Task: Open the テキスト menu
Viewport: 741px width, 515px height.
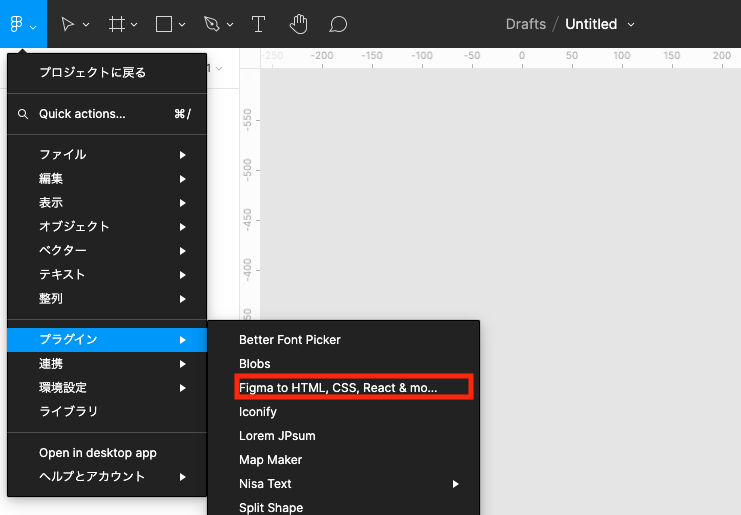Action: [107, 275]
